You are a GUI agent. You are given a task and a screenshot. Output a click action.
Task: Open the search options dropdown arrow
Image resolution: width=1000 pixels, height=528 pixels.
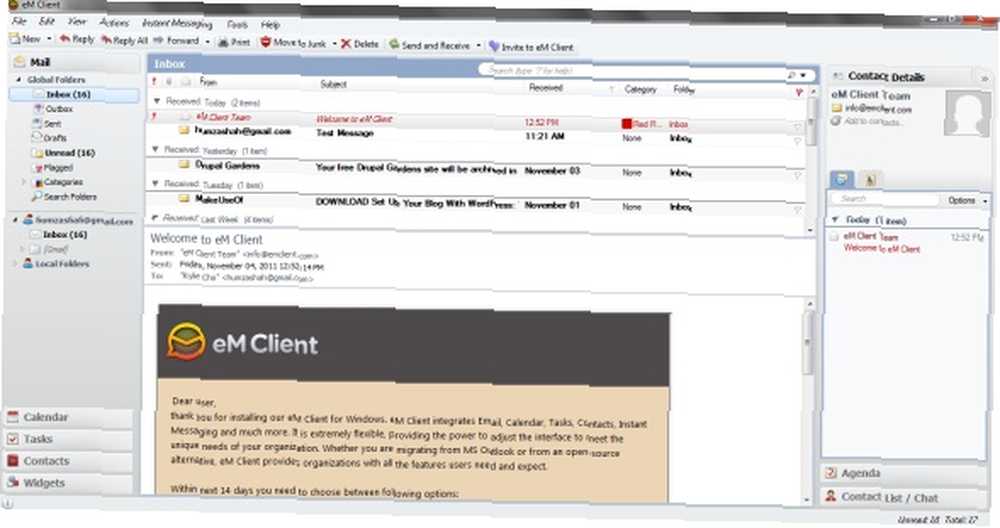pos(803,75)
